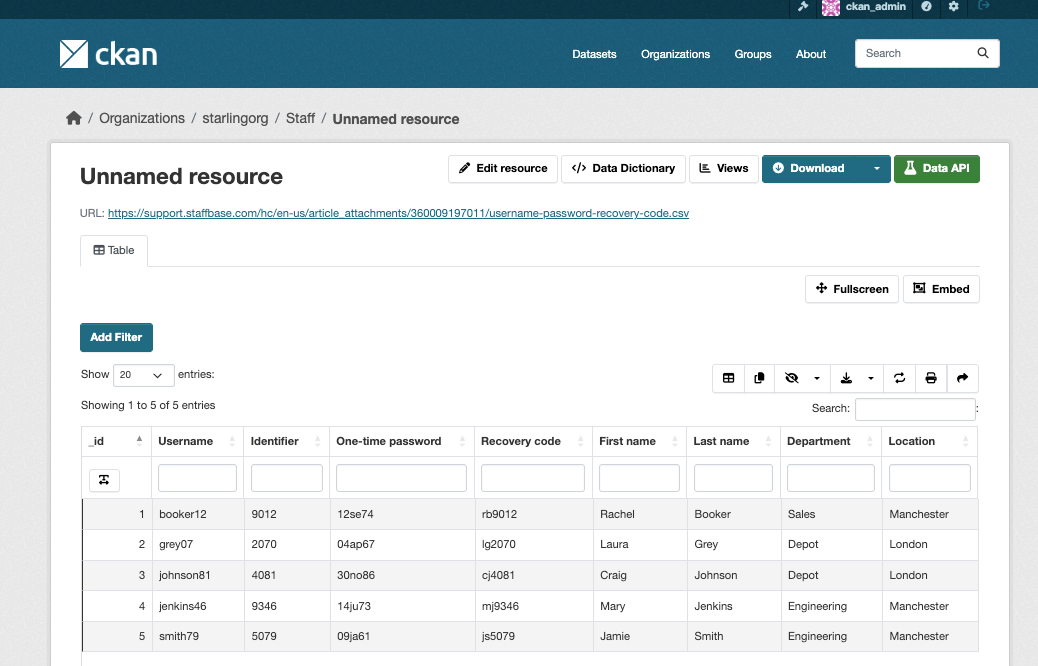Expand column visibility dropdown arrow
The width and height of the screenshot is (1038, 666).
817,379
